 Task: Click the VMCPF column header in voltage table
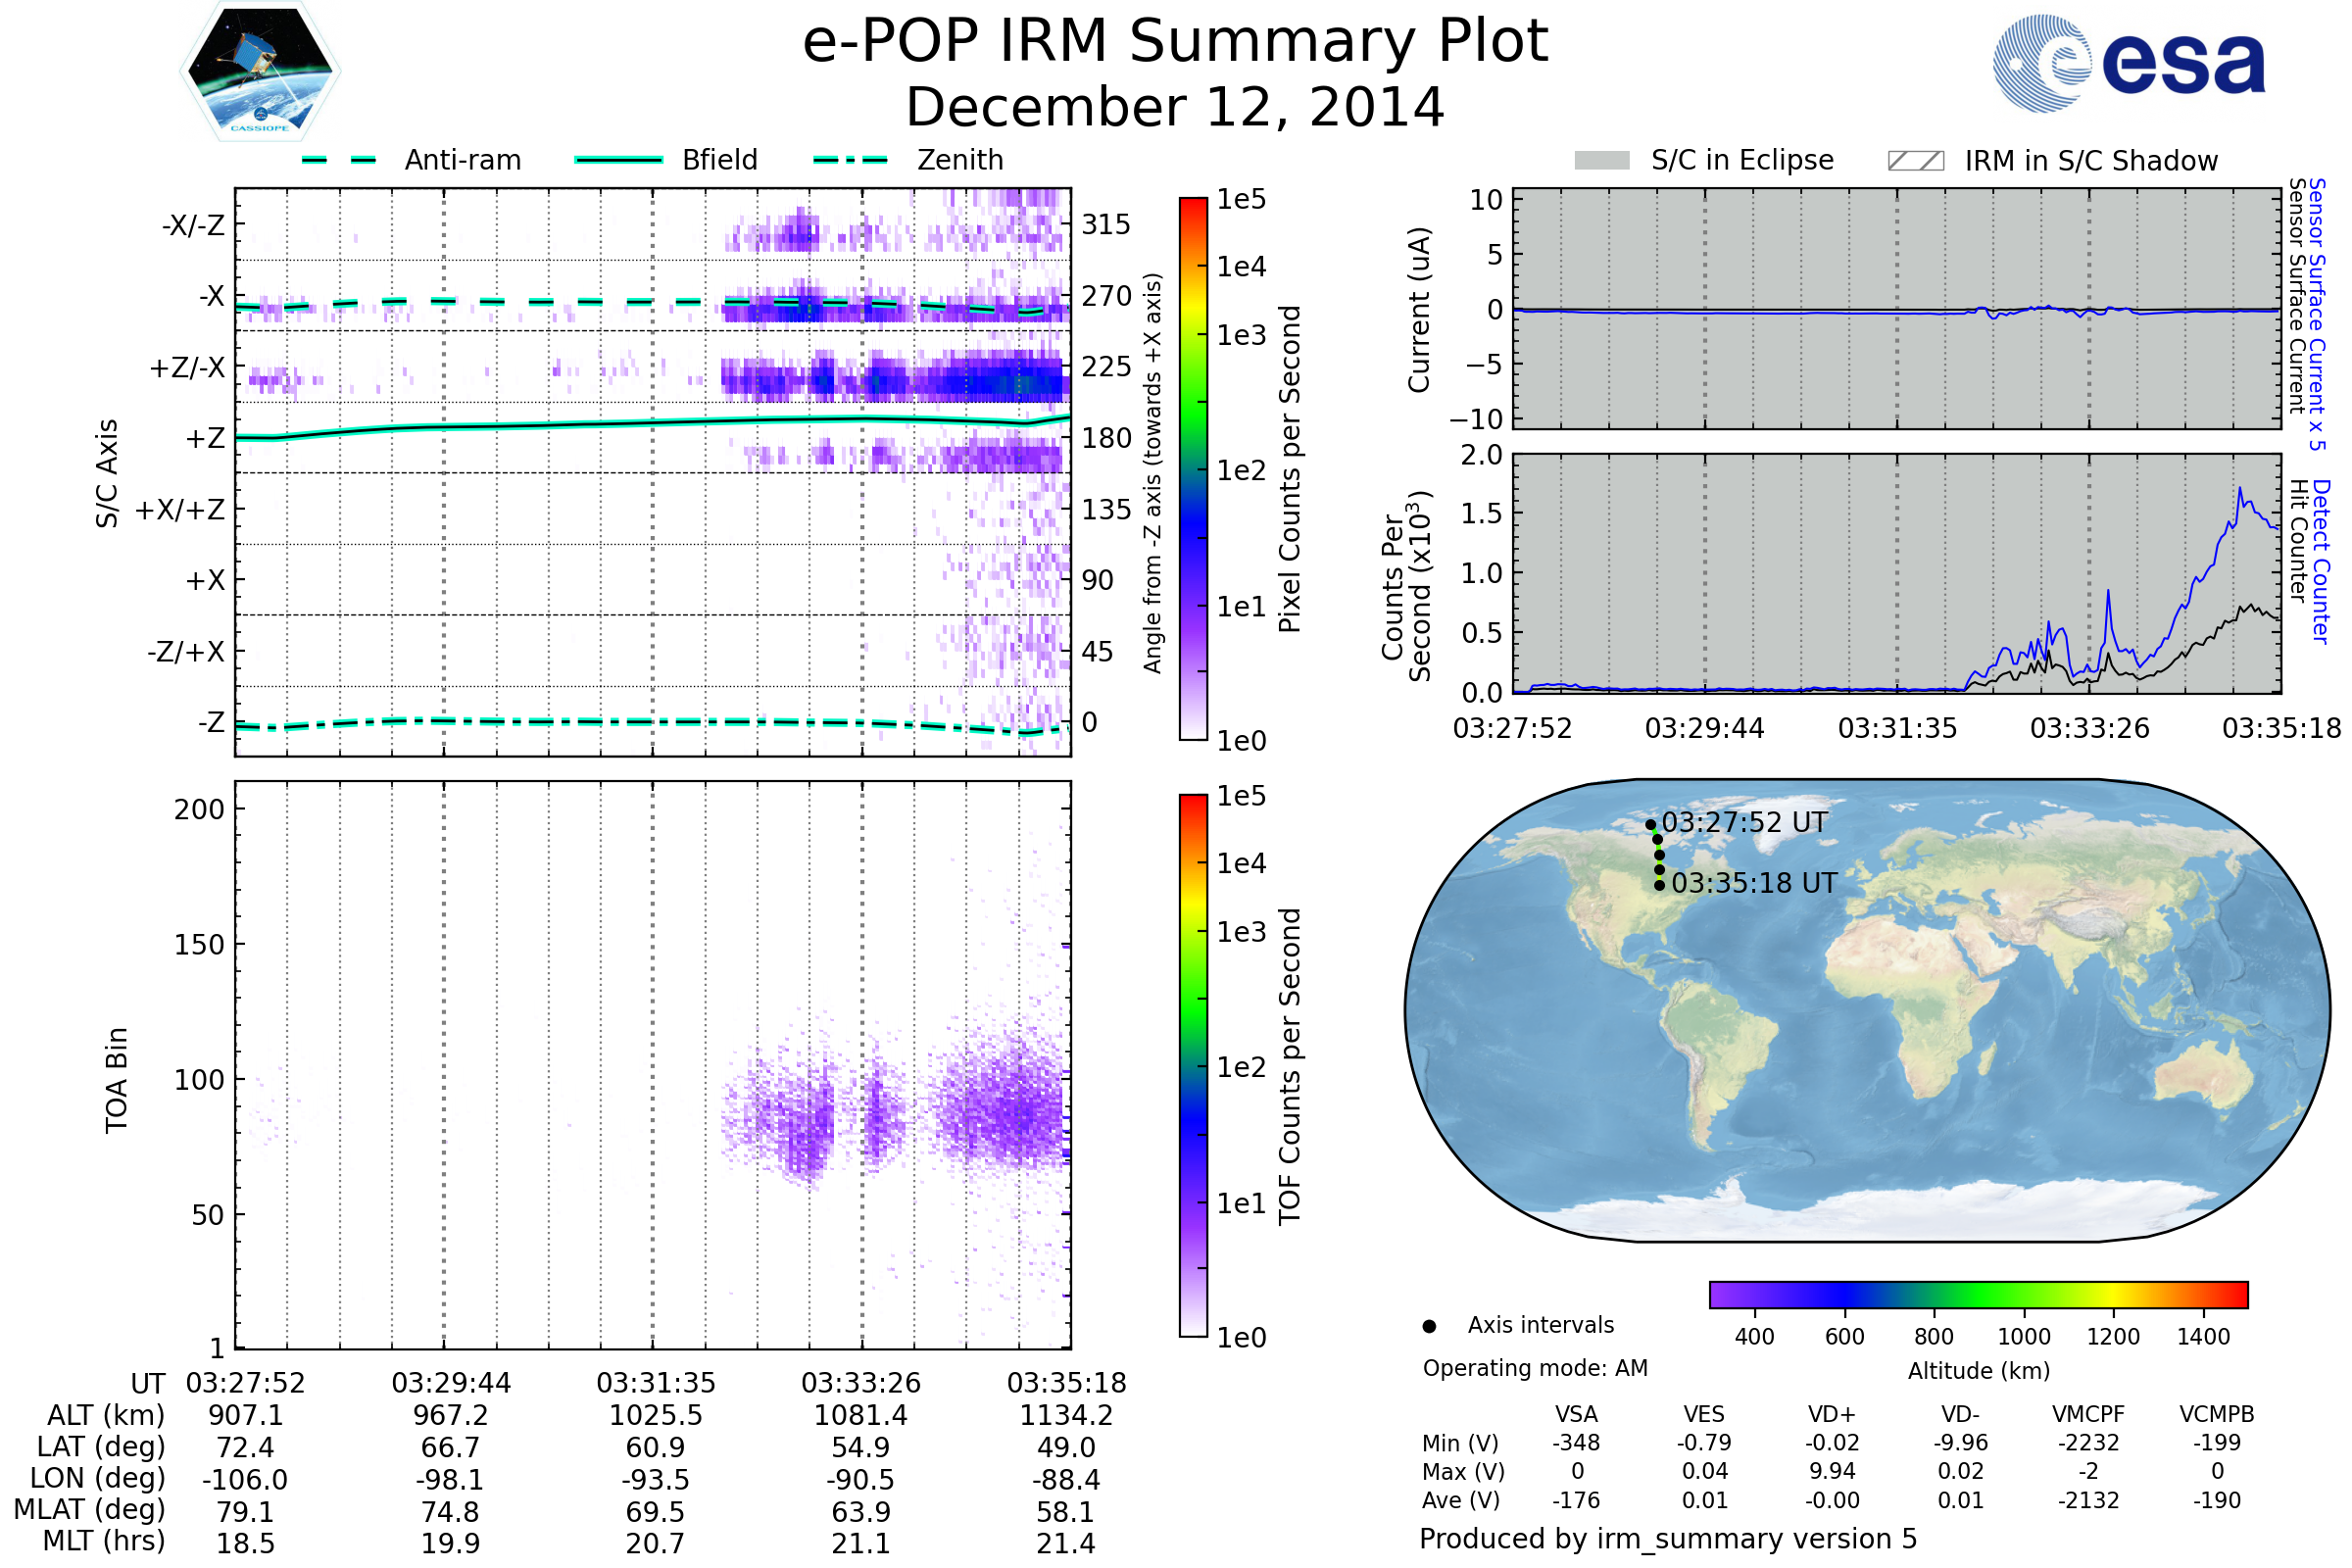[2088, 1414]
